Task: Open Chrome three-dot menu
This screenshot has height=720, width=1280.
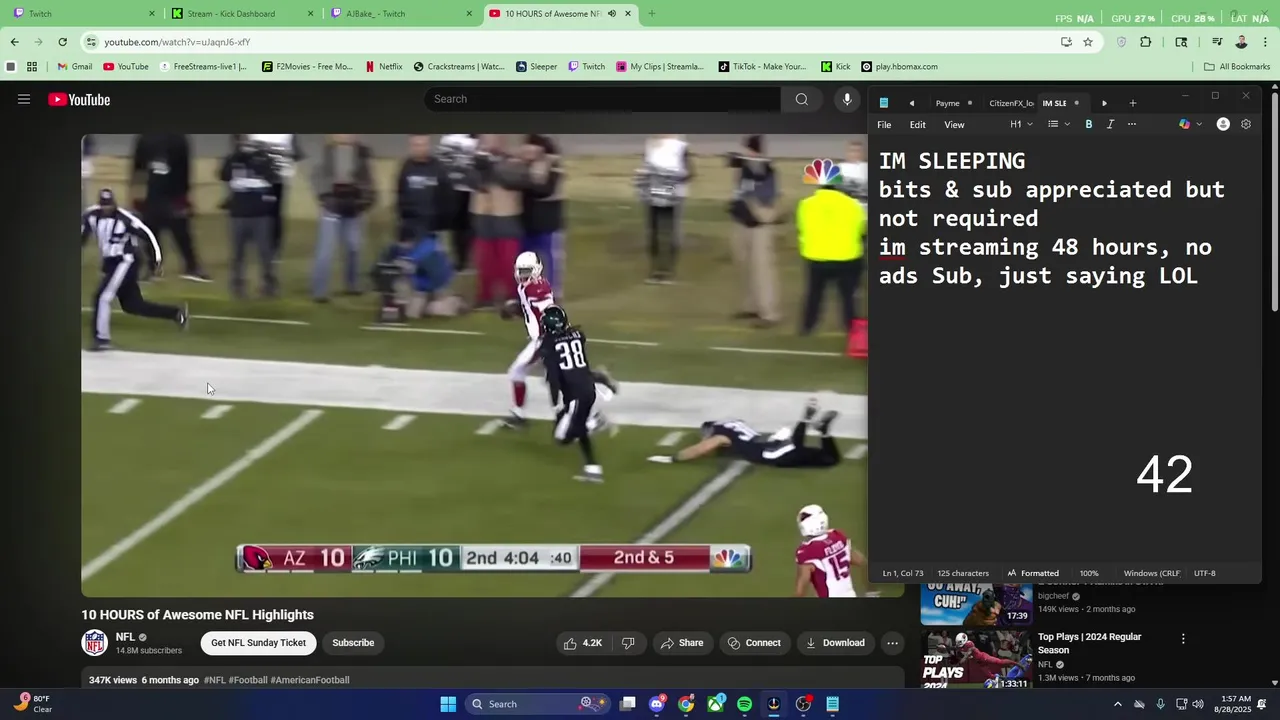Action: pos(1265,42)
